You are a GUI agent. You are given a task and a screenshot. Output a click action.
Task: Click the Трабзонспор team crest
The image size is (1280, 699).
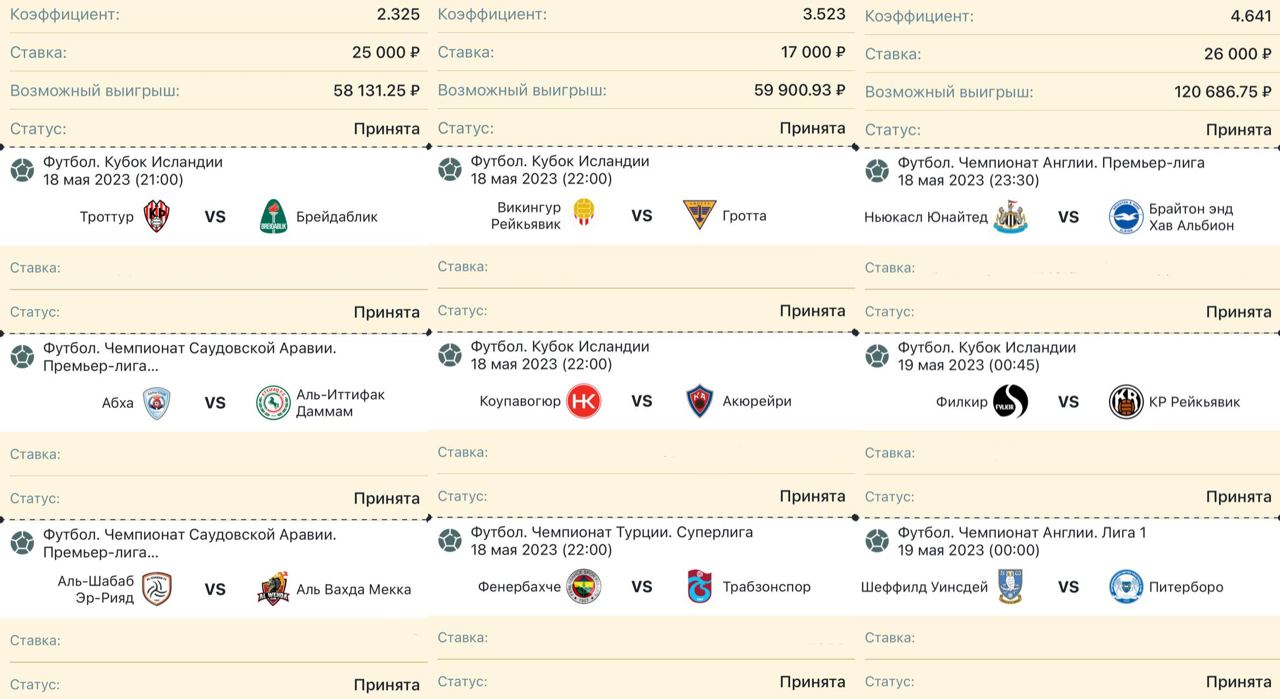(700, 587)
